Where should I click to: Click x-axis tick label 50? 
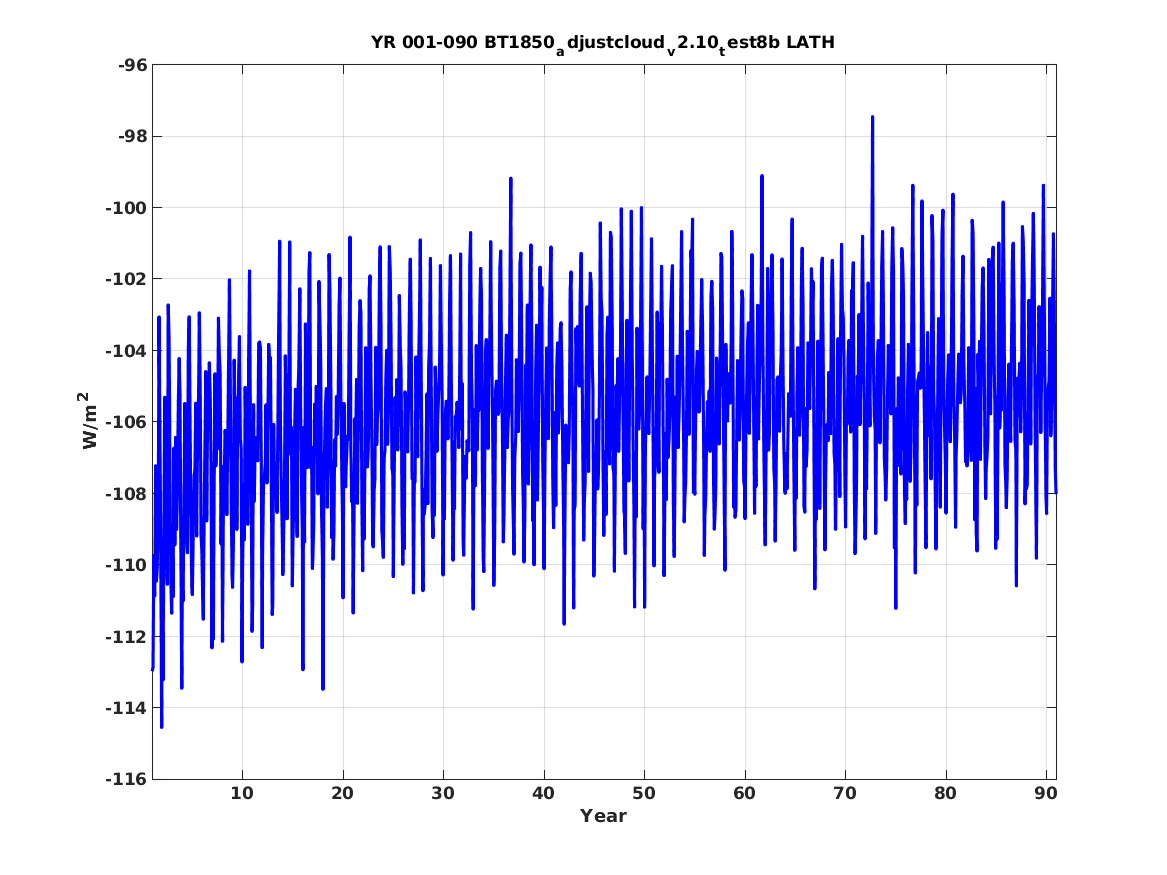tap(644, 793)
